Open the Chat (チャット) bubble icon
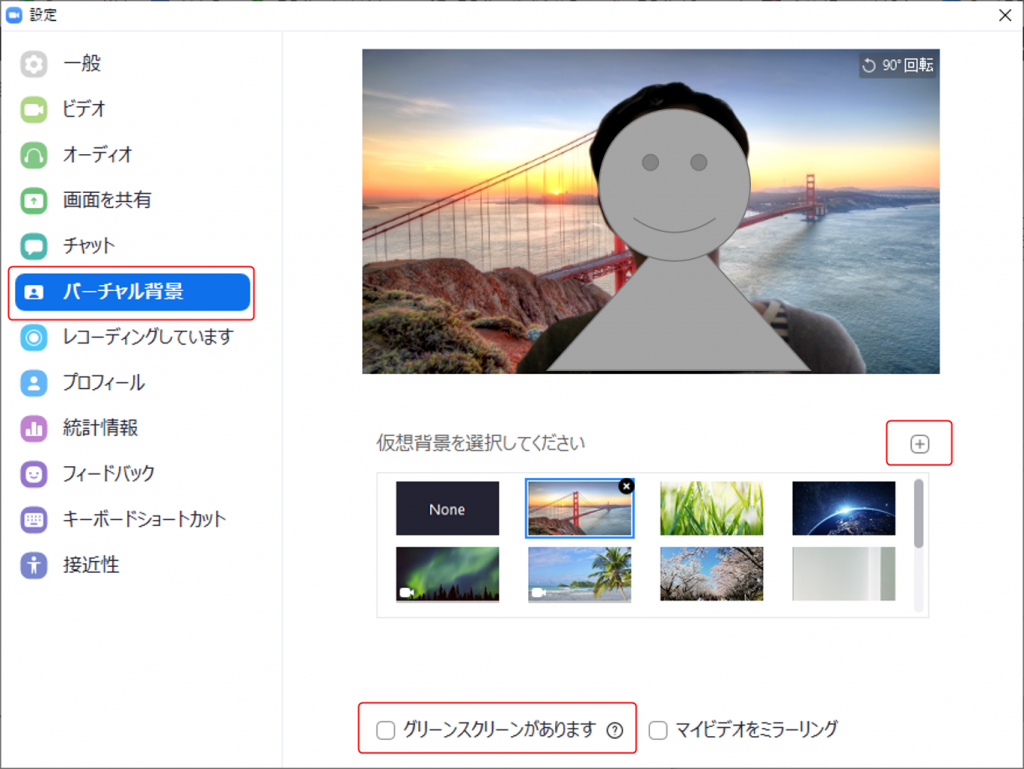The width and height of the screenshot is (1024, 769). coord(34,246)
